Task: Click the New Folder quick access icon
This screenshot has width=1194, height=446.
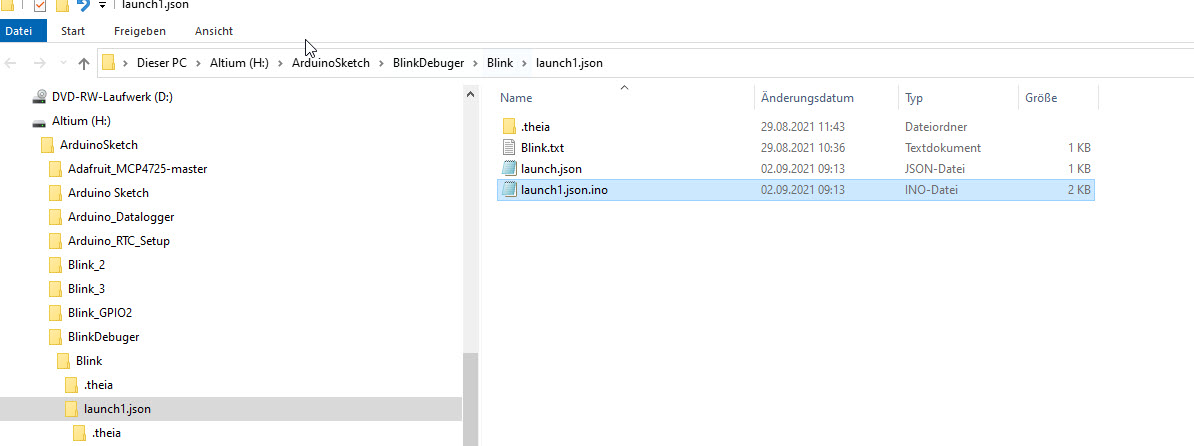Action: [62, 5]
